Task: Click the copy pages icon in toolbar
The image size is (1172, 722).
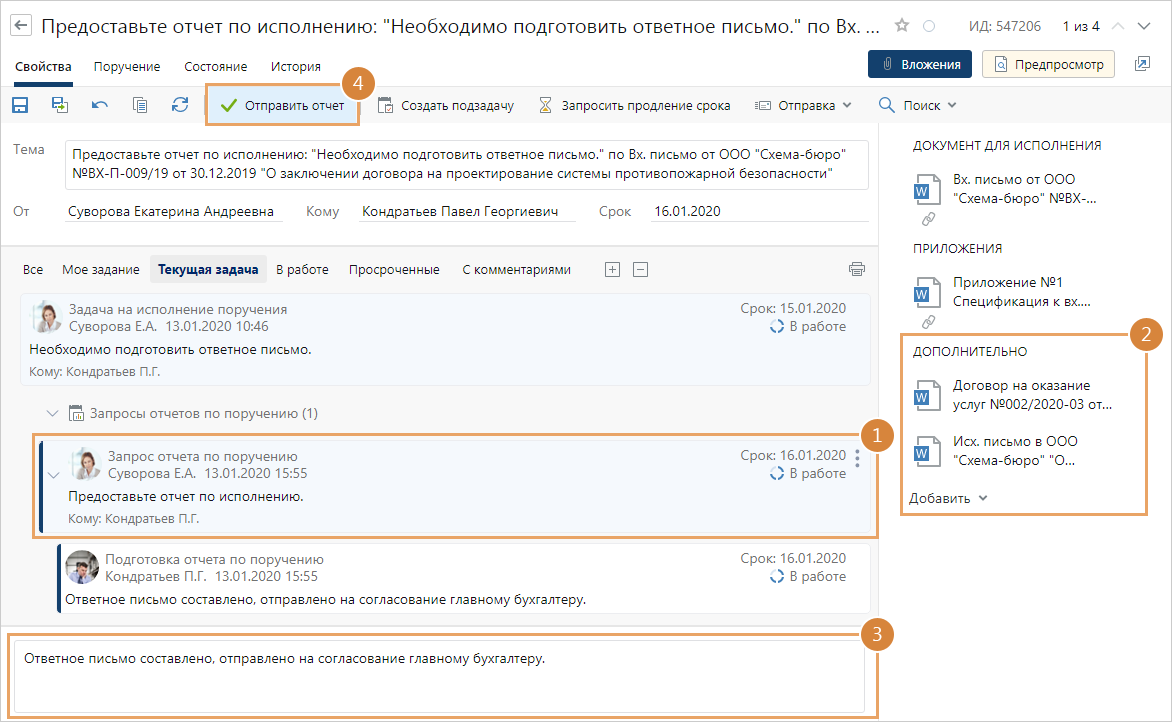Action: pyautogui.click(x=140, y=105)
